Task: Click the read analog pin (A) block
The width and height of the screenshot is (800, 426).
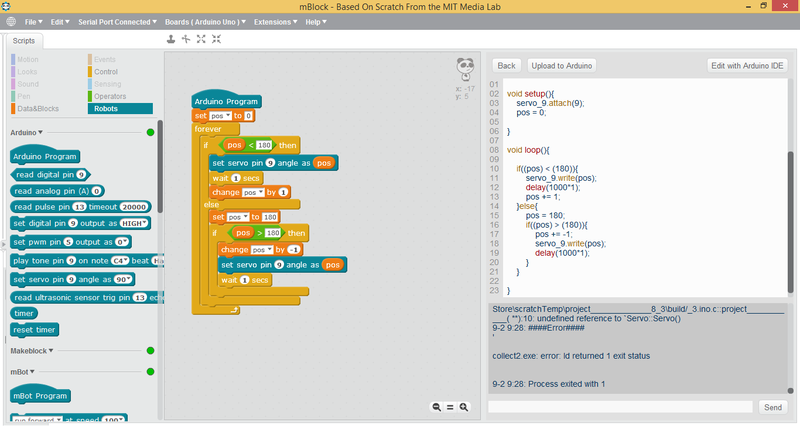Action: [x=57, y=191]
